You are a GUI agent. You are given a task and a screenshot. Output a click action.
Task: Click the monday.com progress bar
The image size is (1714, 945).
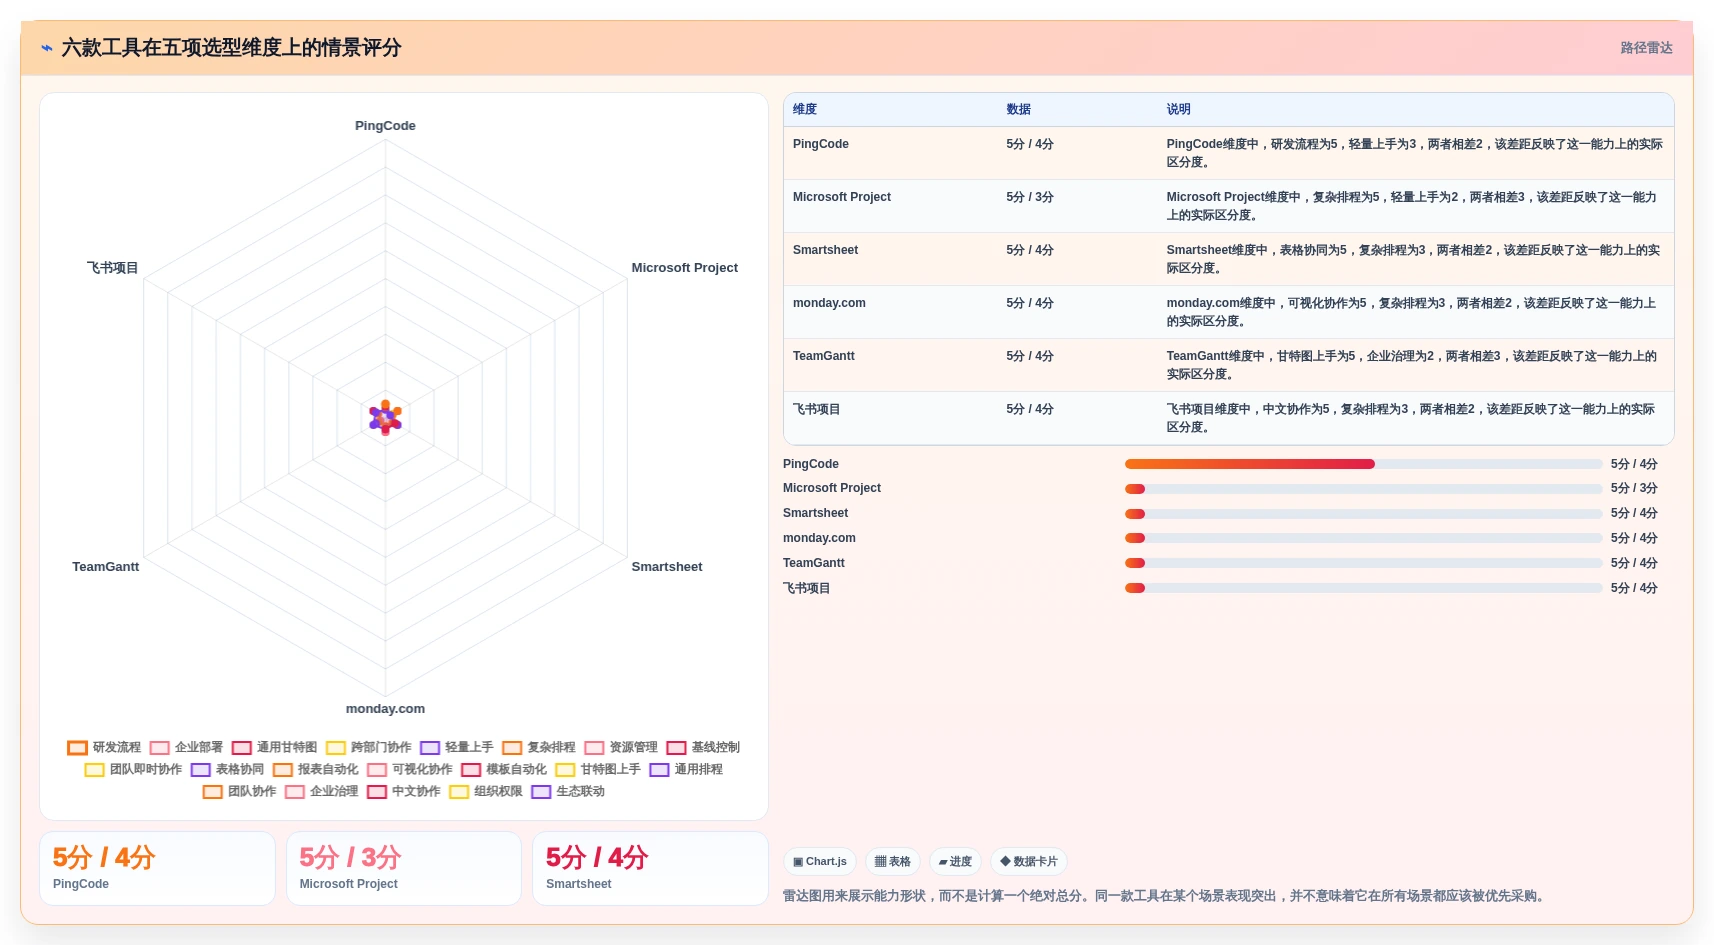(1363, 538)
